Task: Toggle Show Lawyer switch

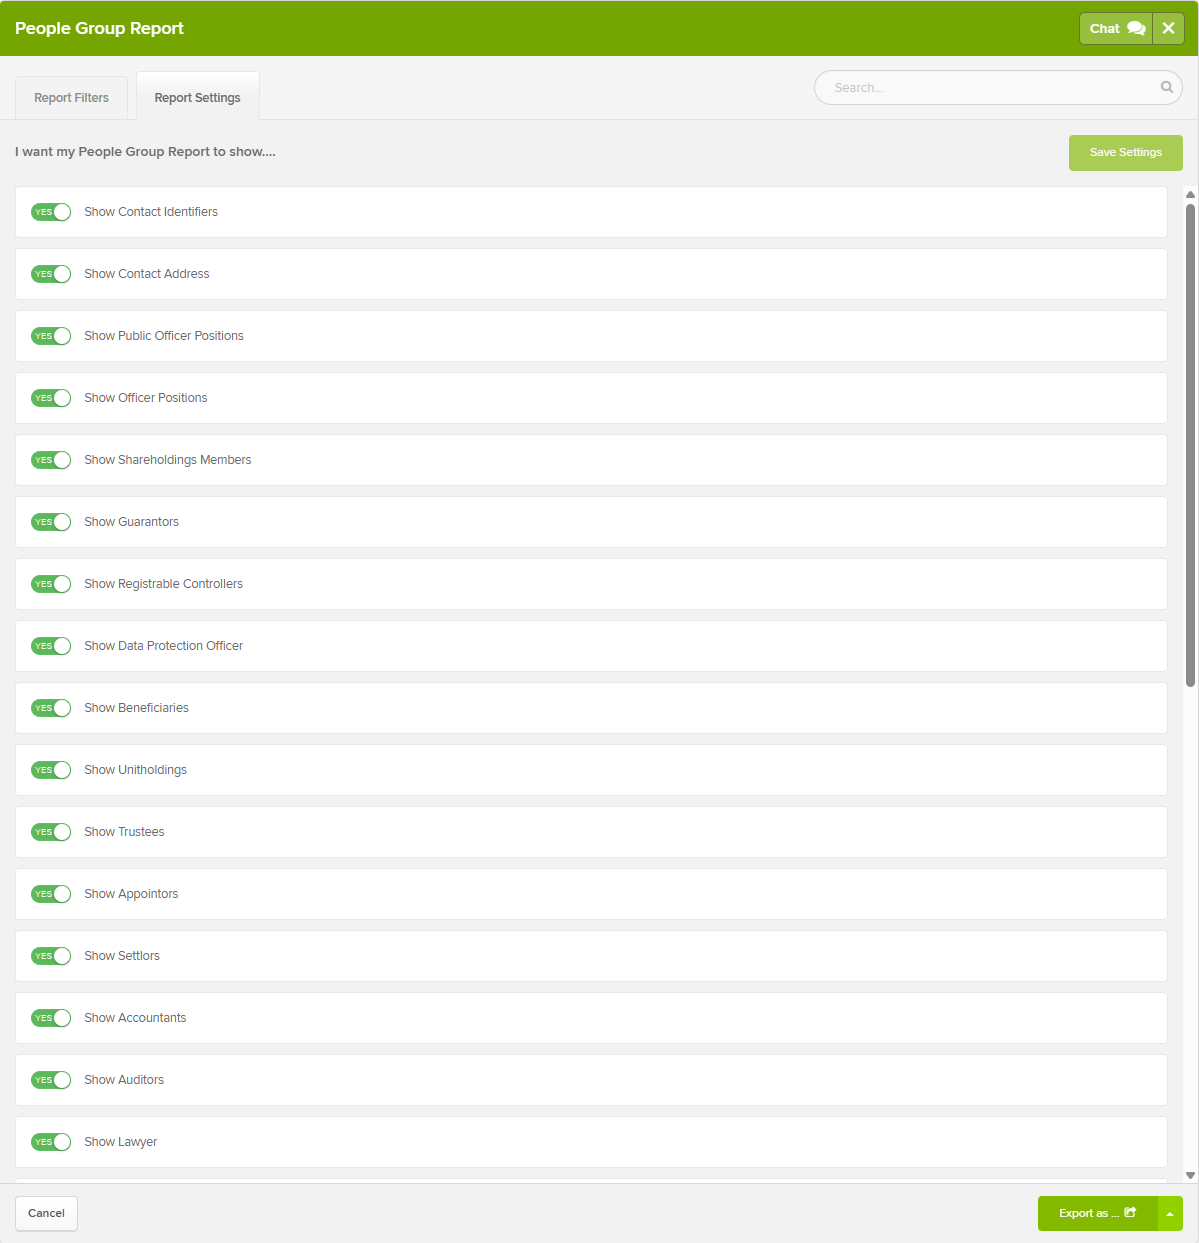Action: click(x=51, y=1142)
